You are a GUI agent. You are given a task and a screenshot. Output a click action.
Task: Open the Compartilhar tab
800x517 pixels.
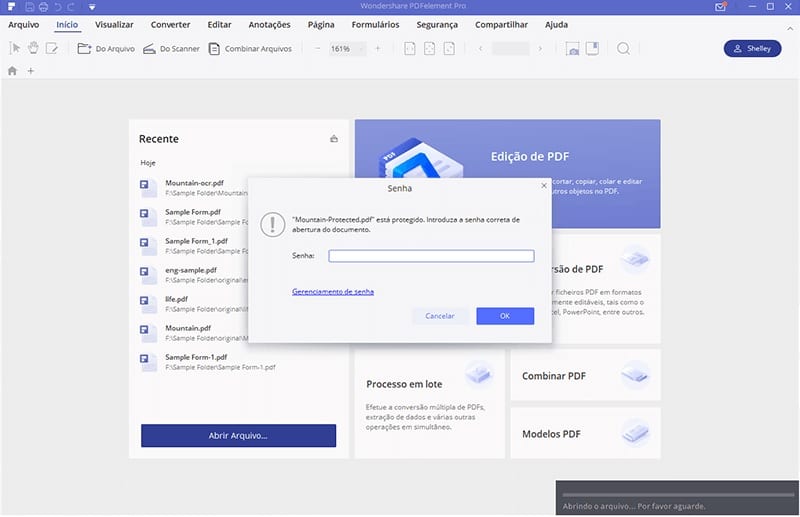tap(501, 24)
